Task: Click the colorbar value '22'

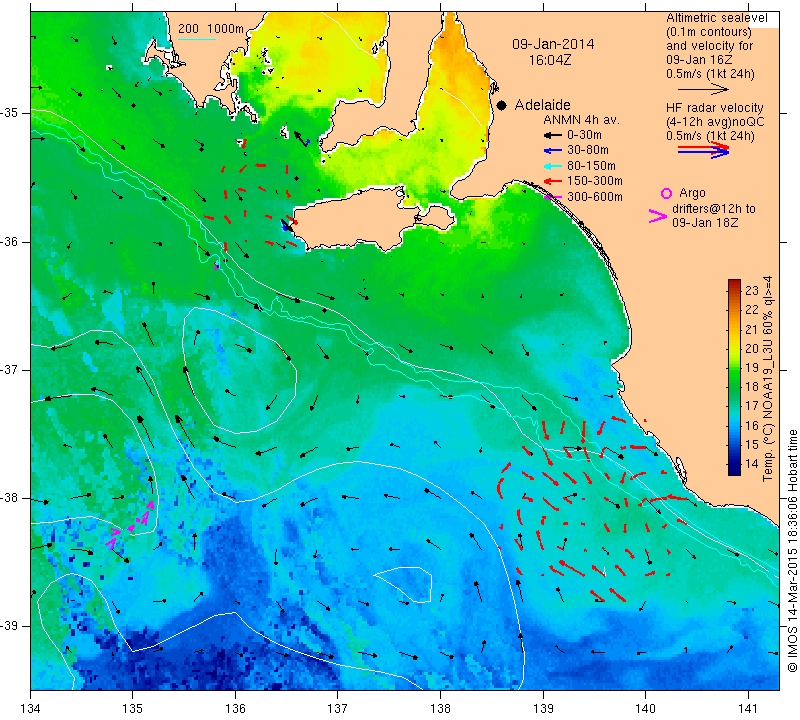Action: click(x=752, y=310)
